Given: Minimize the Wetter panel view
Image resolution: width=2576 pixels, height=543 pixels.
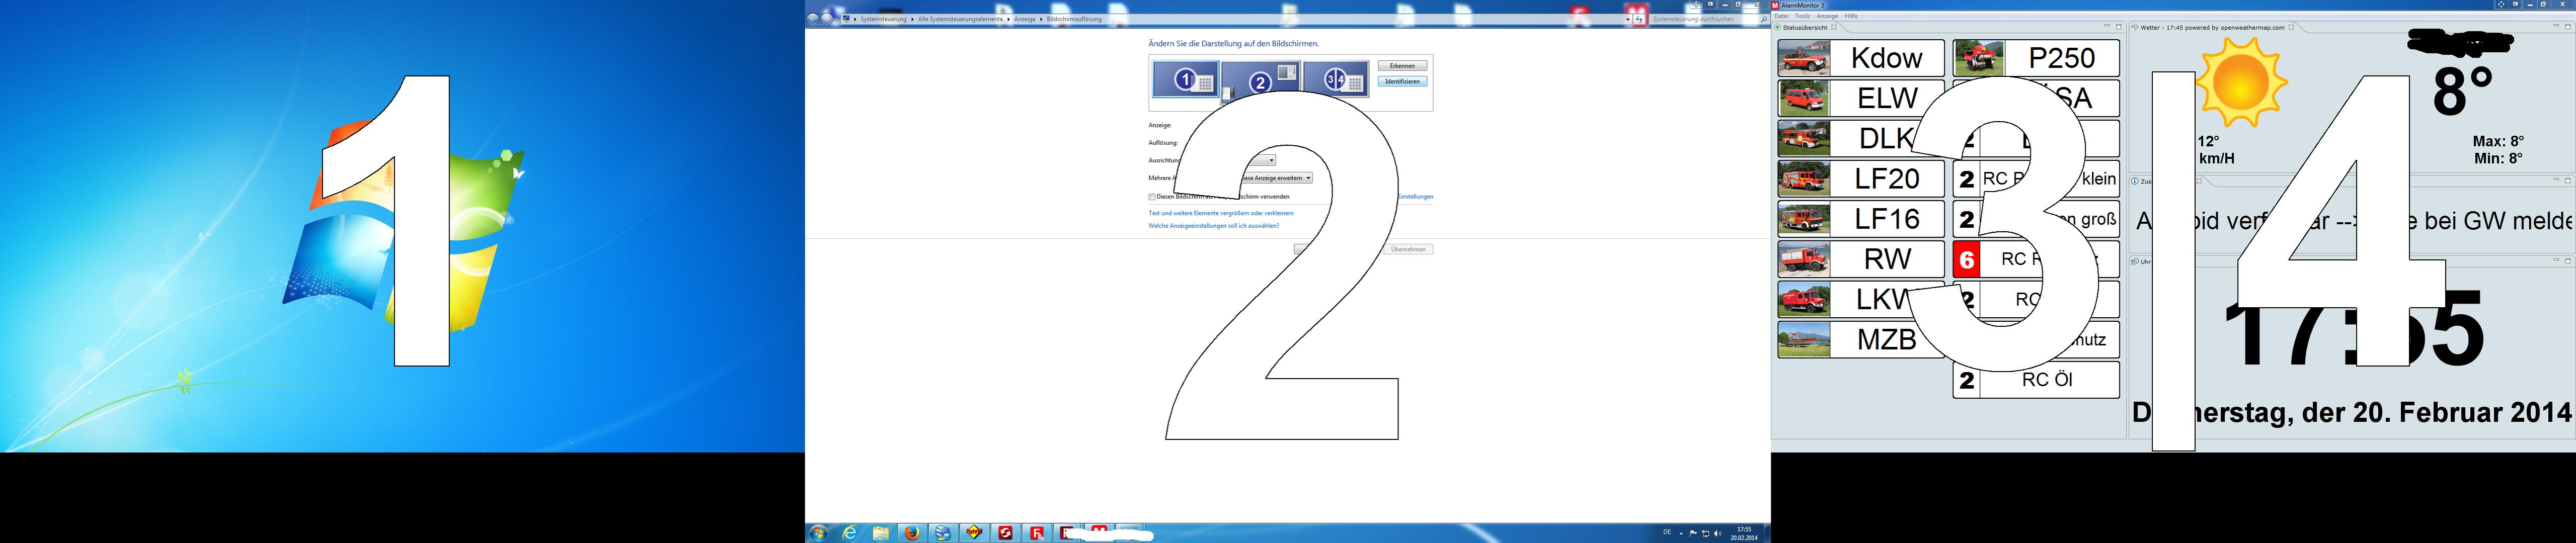Looking at the screenshot, I should [2556, 27].
